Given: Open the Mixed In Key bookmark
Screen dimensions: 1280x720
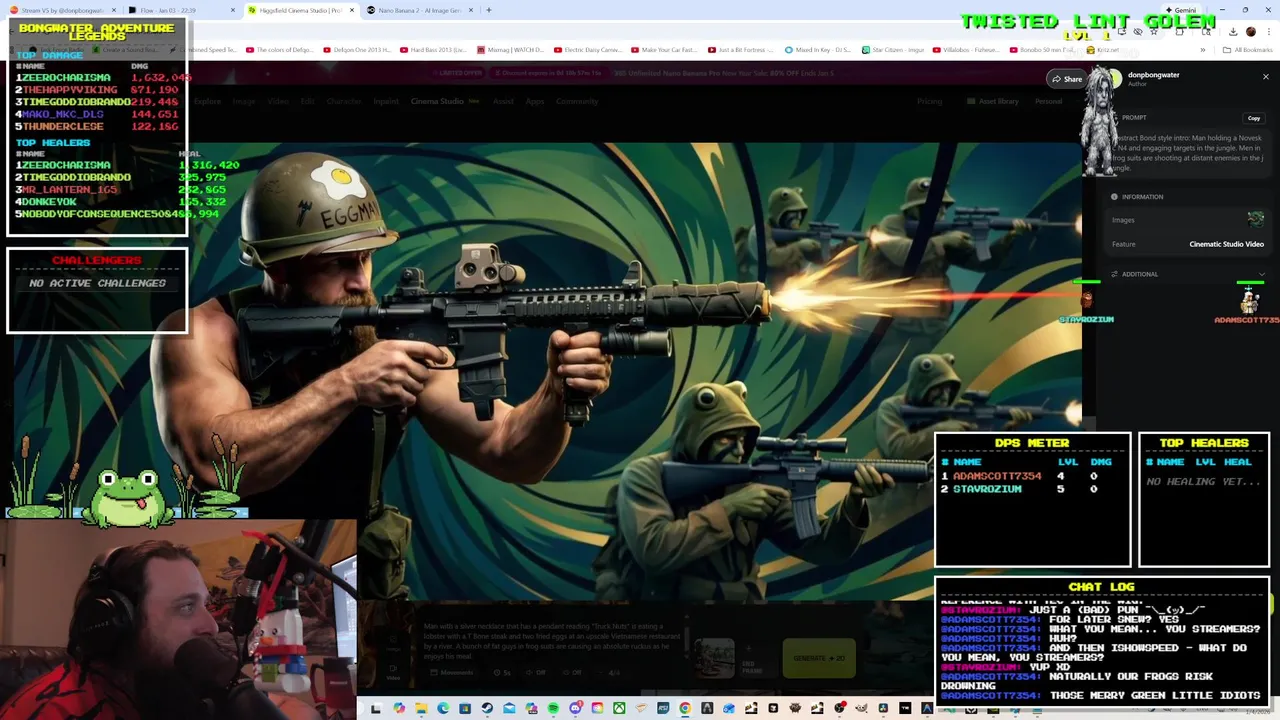Looking at the screenshot, I should 817,49.
